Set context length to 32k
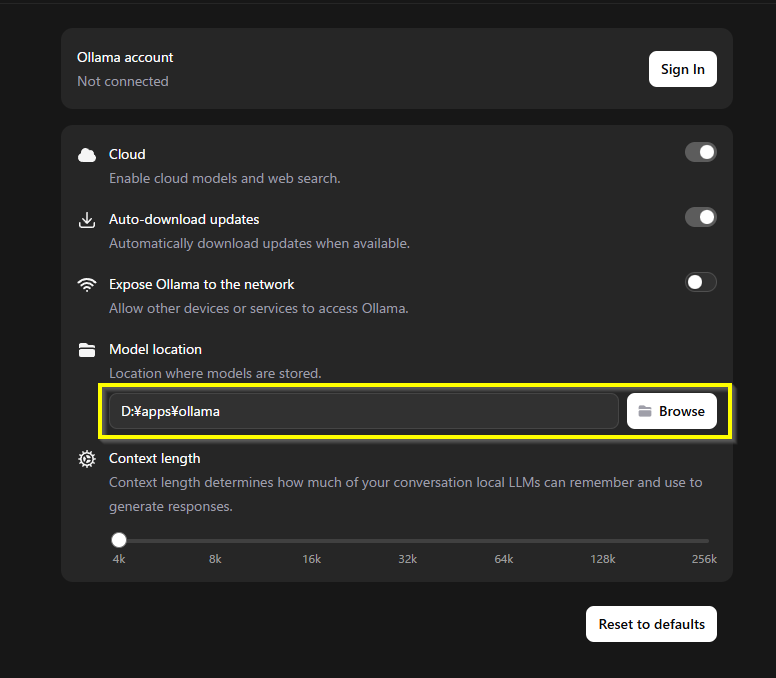 [x=408, y=541]
